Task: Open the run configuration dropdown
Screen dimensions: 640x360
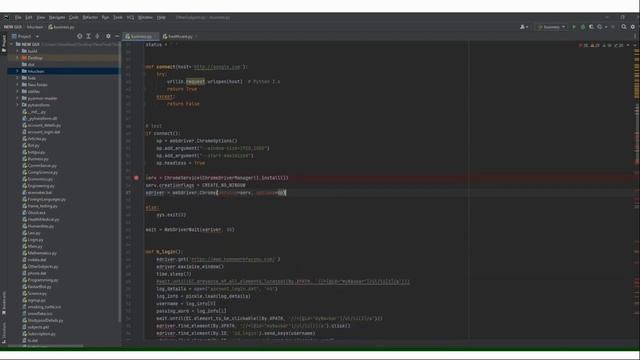Action: [551, 27]
